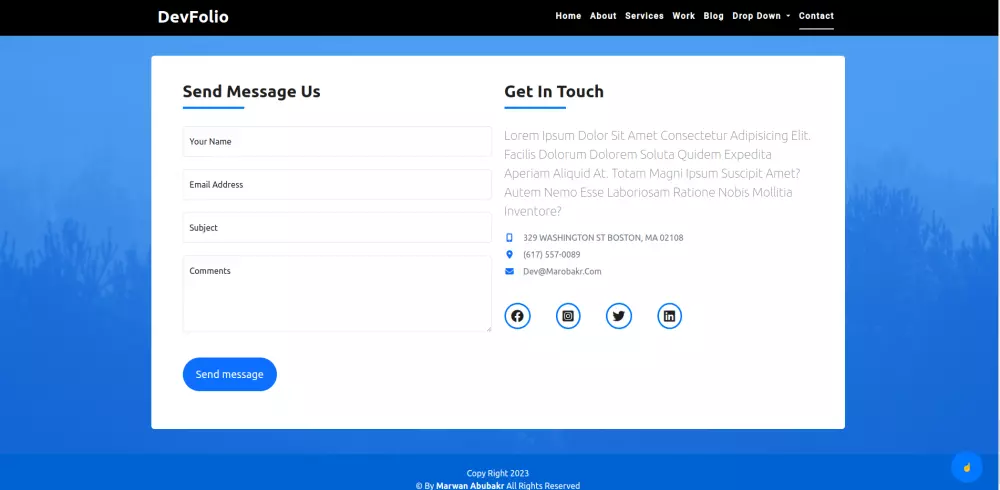
Task: Expand the Drop Down menu
Action: 761,16
